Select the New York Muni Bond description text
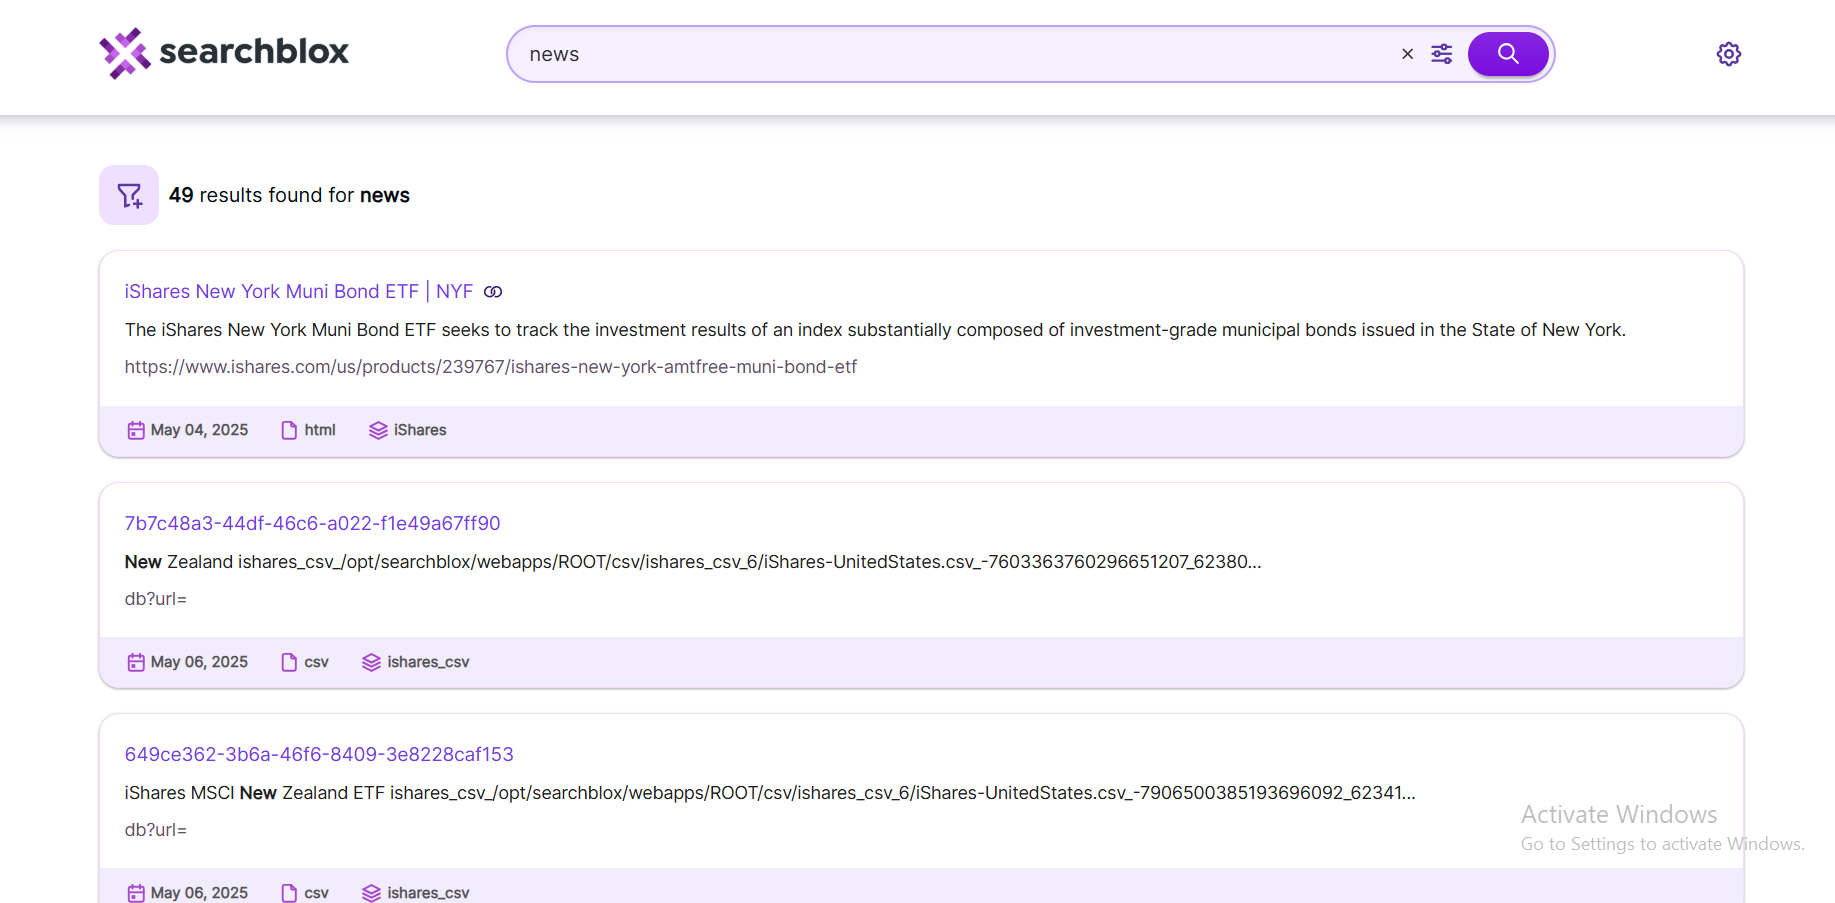Screen dimensions: 1835x903 (x=875, y=330)
